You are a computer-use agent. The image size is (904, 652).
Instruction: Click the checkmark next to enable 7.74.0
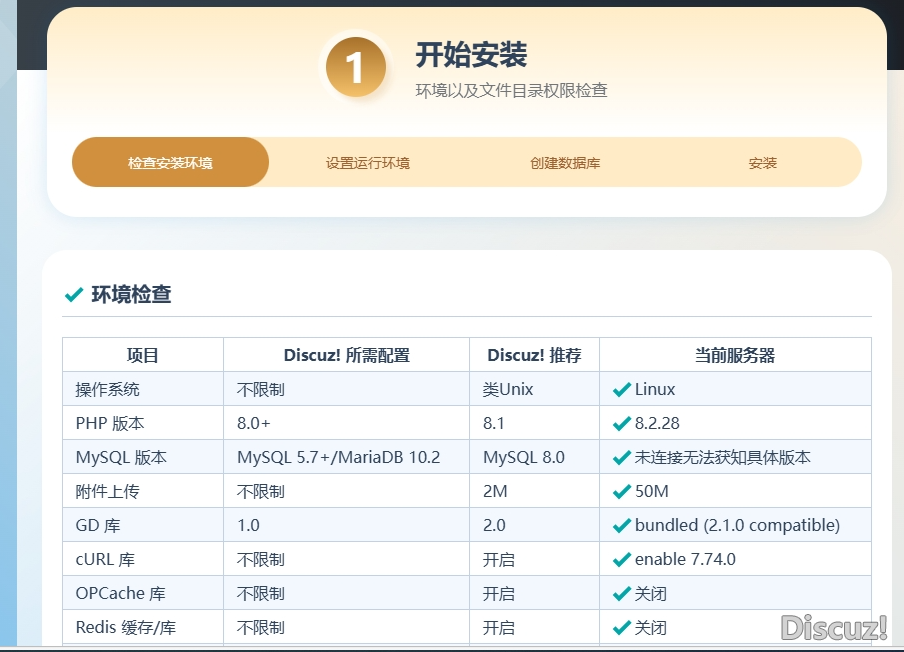pos(622,559)
